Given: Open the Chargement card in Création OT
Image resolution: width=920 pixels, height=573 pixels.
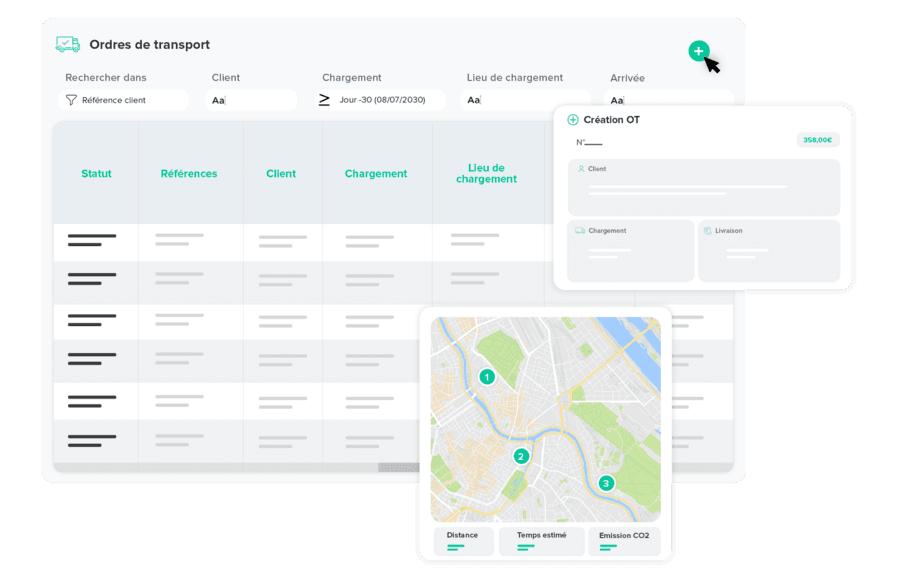Looking at the screenshot, I should click(x=631, y=251).
